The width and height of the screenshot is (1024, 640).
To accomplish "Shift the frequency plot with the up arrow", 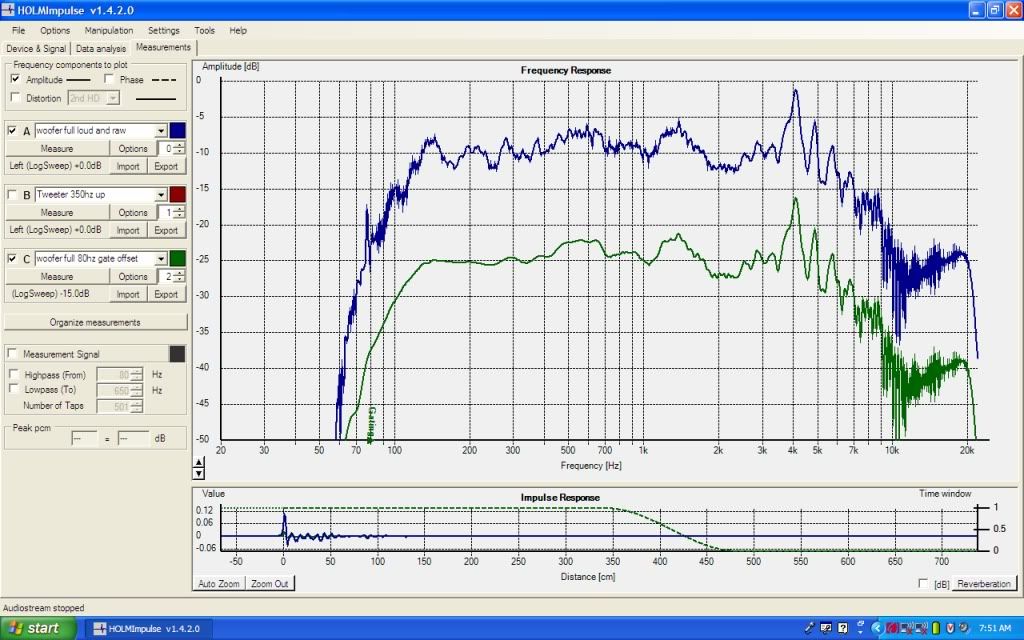I will pos(199,462).
